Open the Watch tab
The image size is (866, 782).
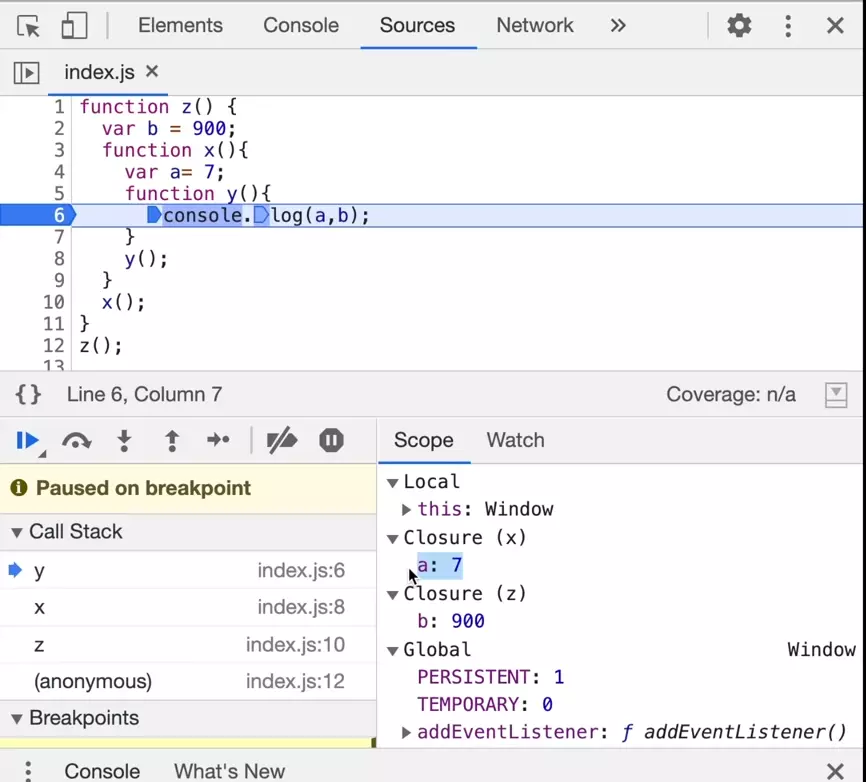pyautogui.click(x=515, y=441)
